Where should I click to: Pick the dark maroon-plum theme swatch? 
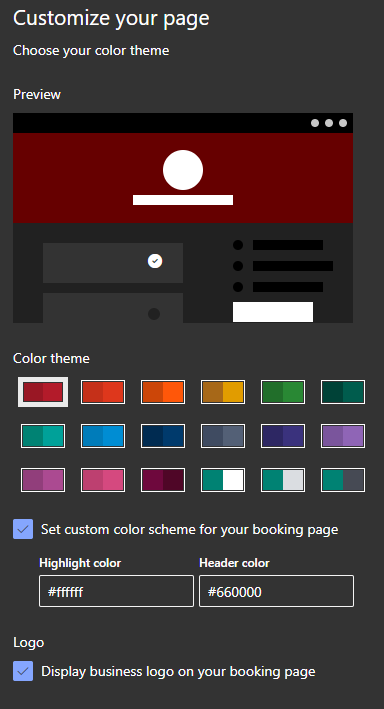click(x=163, y=480)
